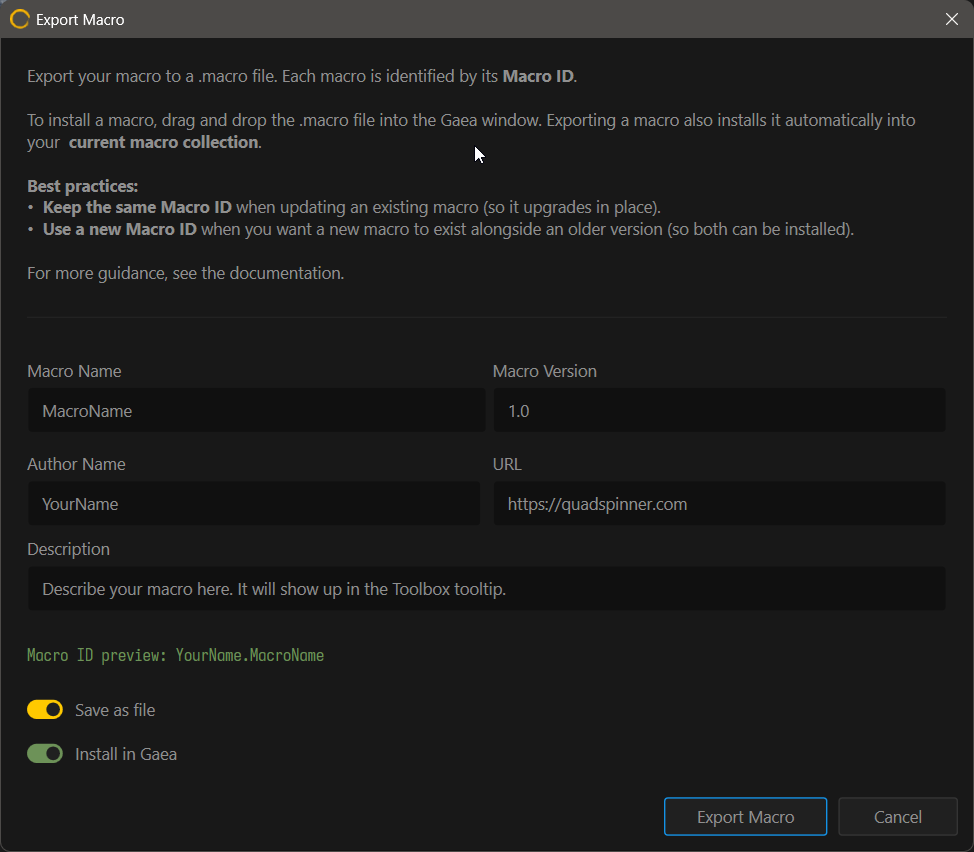Focus the Macro Version field

click(x=719, y=410)
